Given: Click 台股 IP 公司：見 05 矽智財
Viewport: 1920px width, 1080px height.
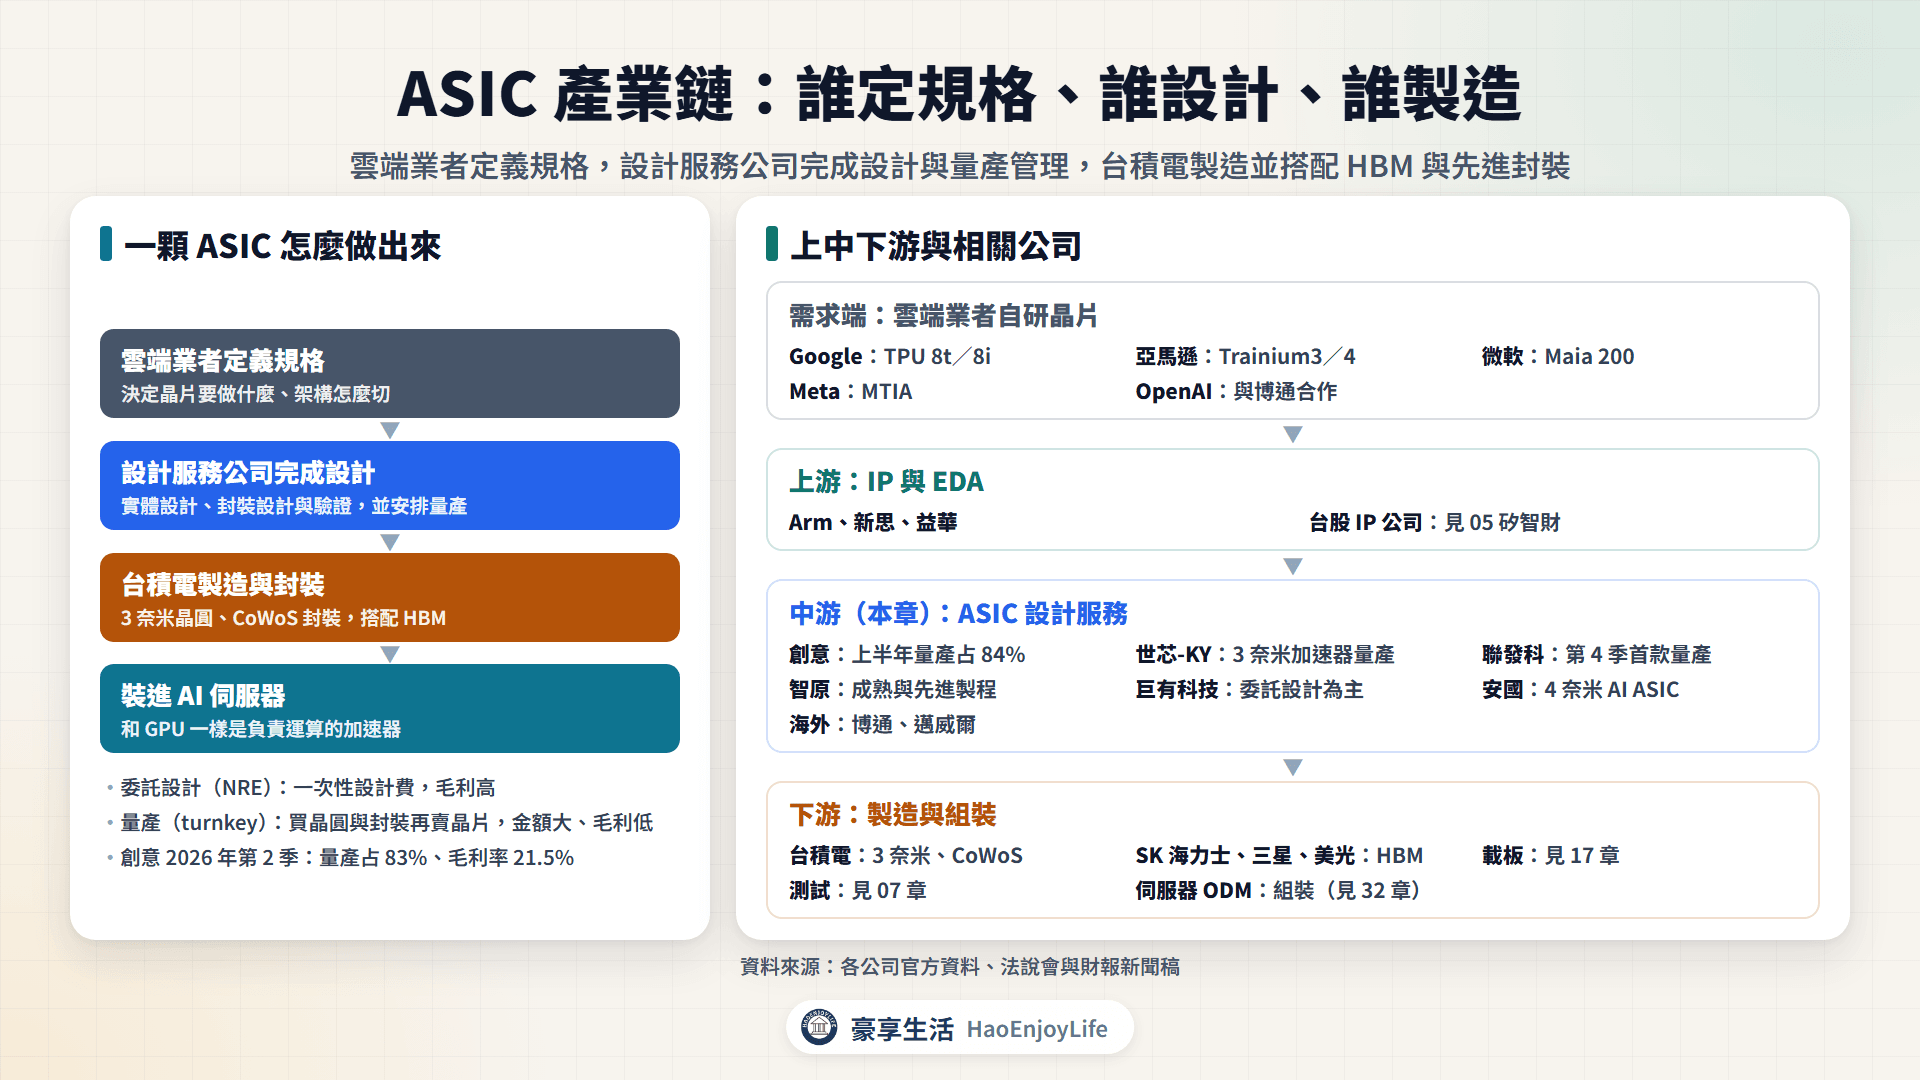Looking at the screenshot, I should point(1435,523).
